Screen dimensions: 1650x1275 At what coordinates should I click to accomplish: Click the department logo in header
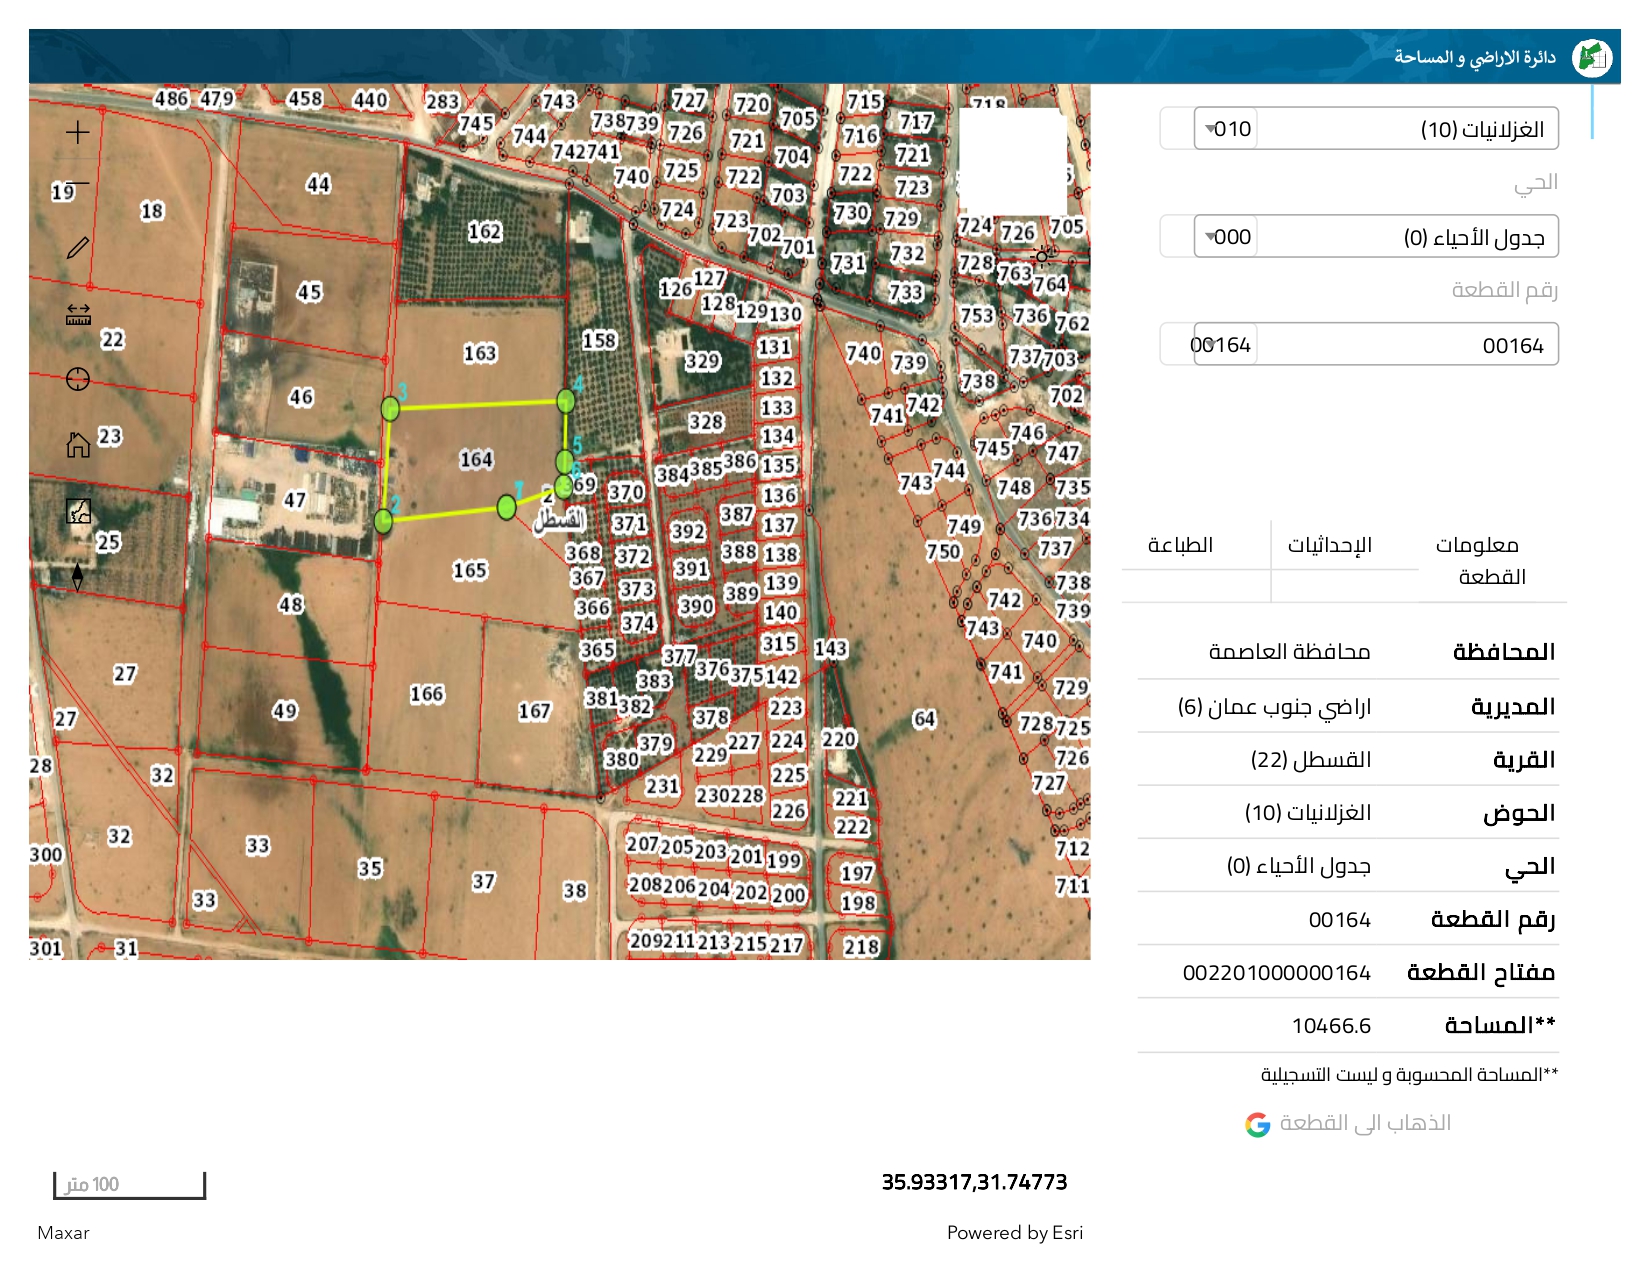pos(1590,58)
